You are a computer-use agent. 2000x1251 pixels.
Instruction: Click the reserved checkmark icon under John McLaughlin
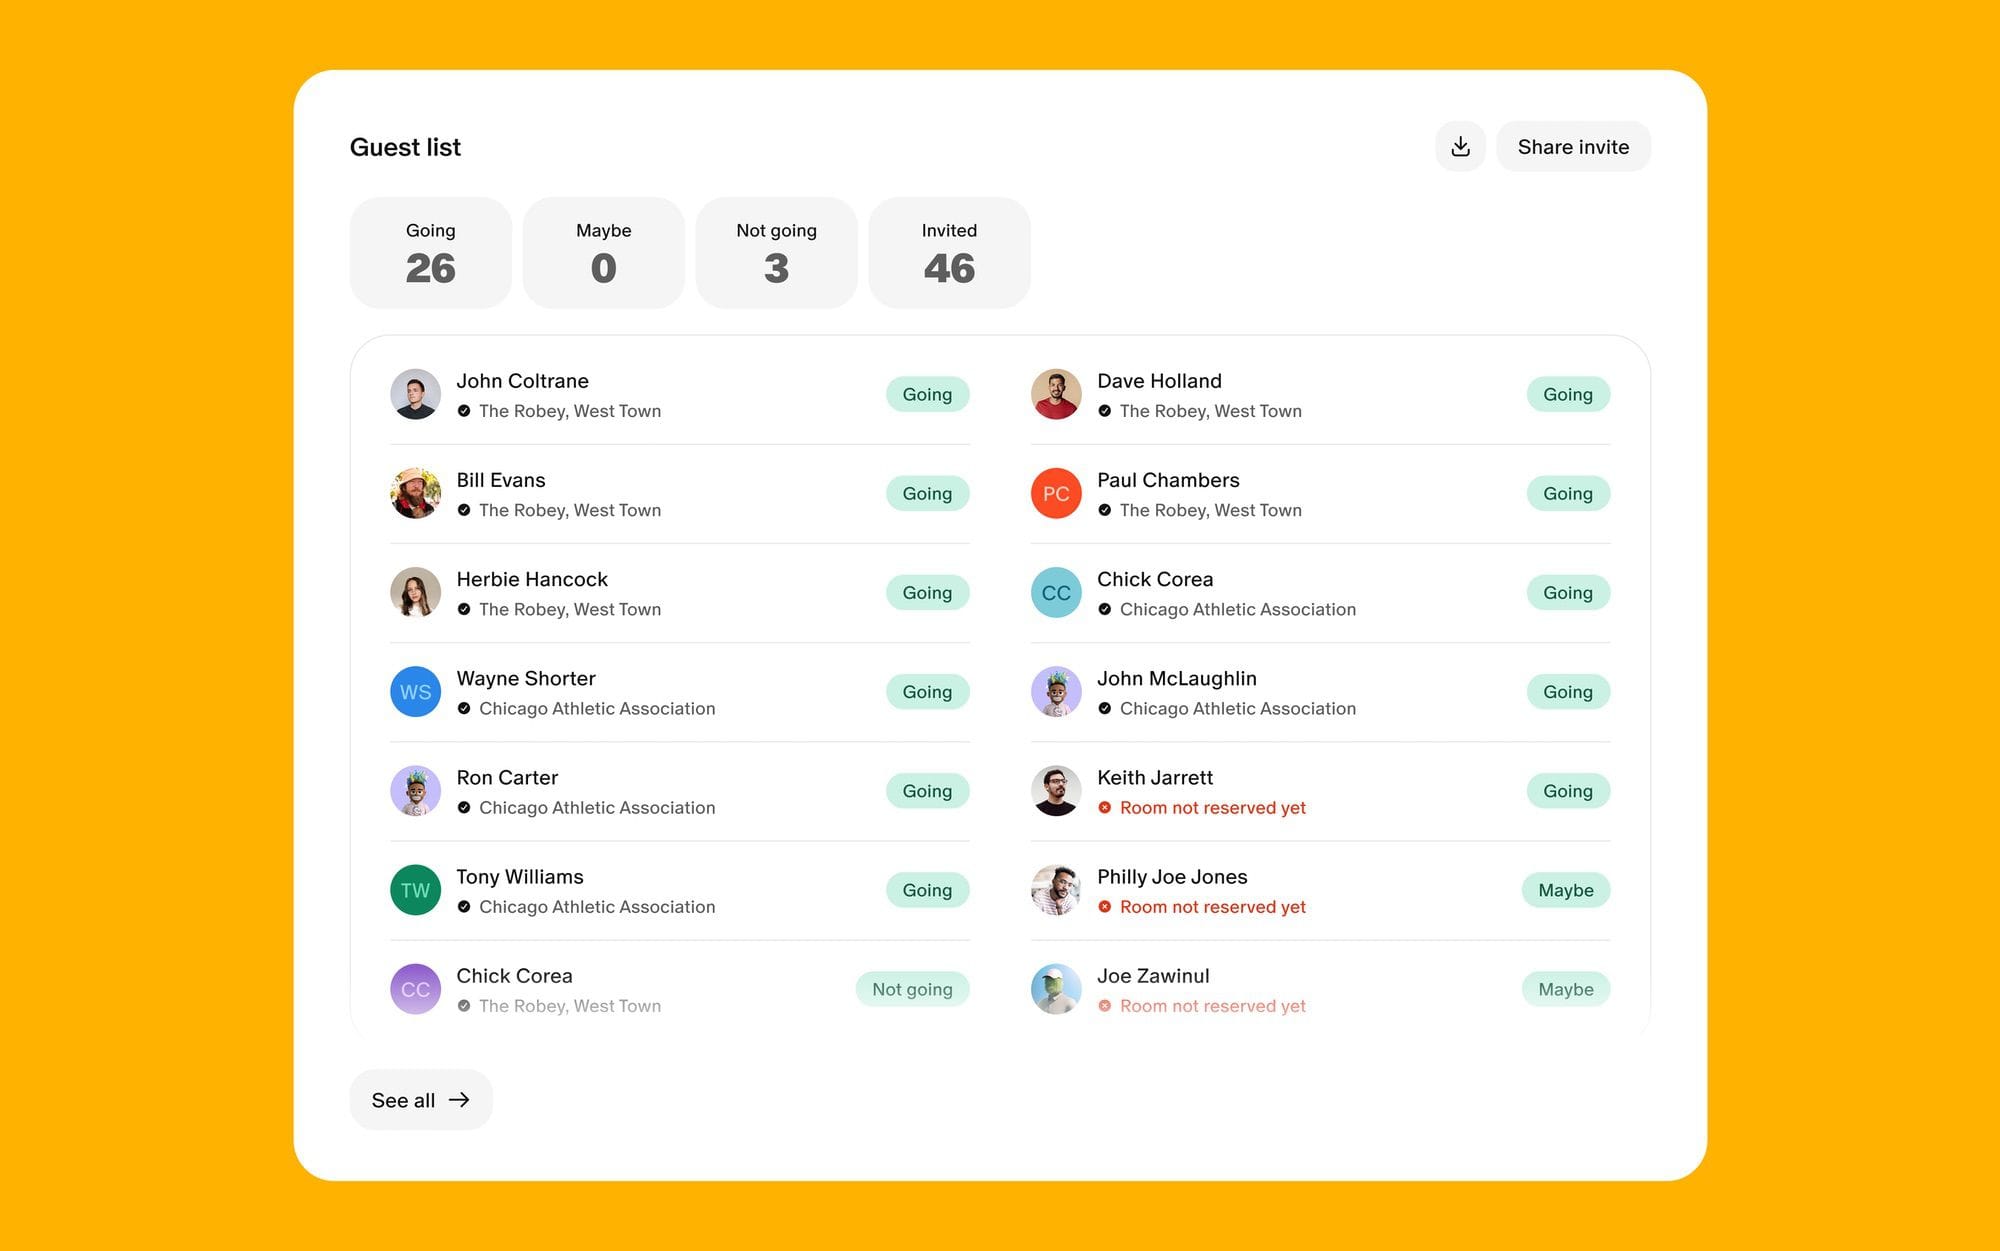1104,708
